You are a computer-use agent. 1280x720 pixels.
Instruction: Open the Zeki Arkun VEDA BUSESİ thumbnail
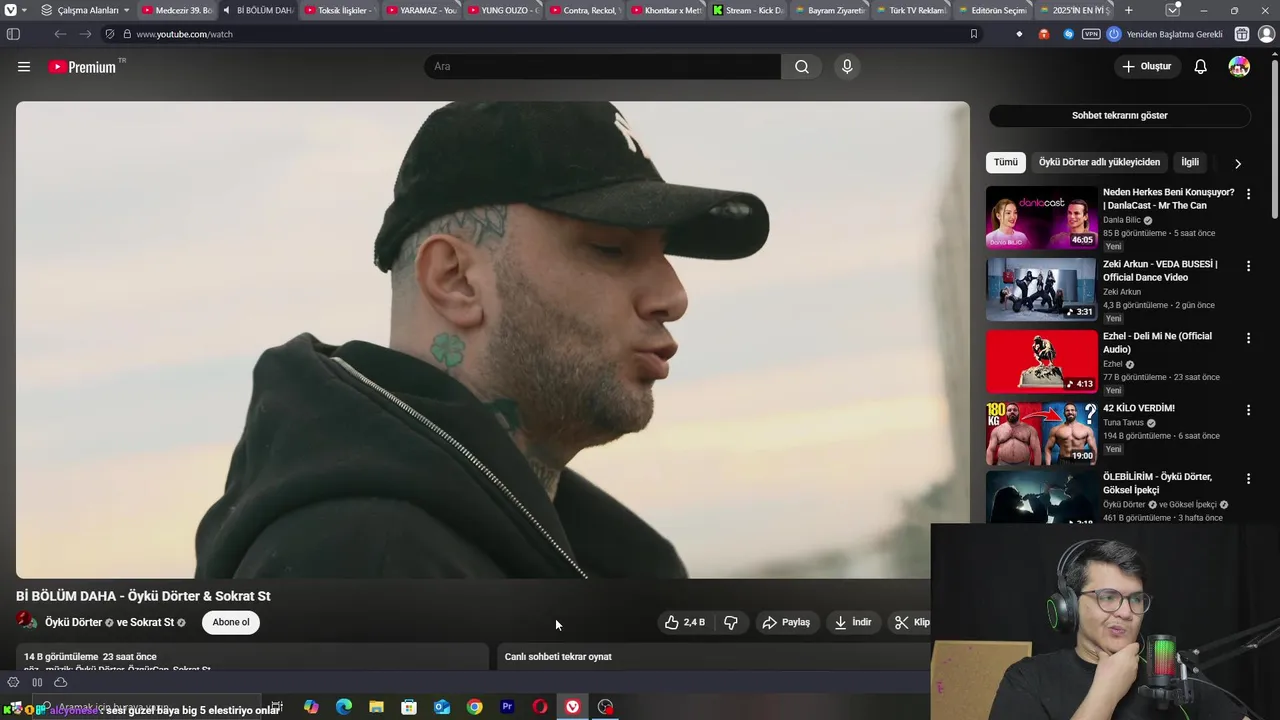pos(1041,289)
